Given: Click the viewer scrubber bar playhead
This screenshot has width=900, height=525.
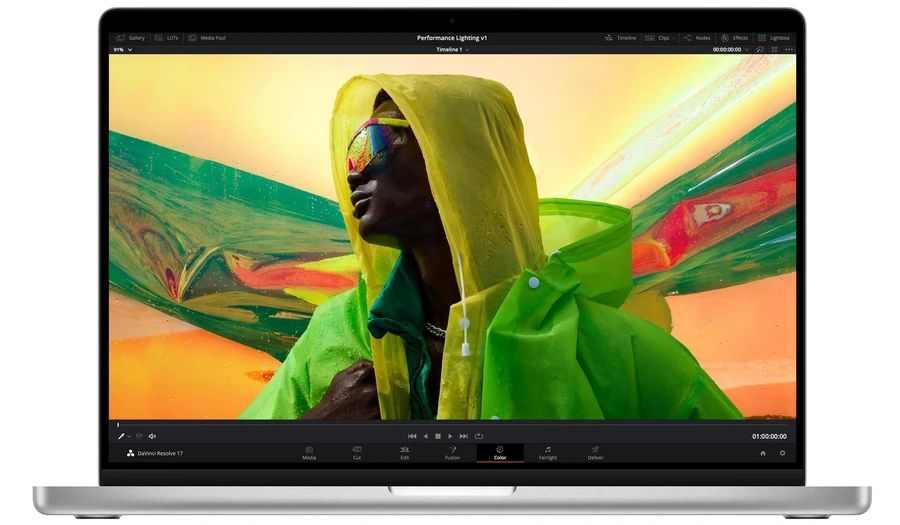Looking at the screenshot, I should tap(118, 425).
